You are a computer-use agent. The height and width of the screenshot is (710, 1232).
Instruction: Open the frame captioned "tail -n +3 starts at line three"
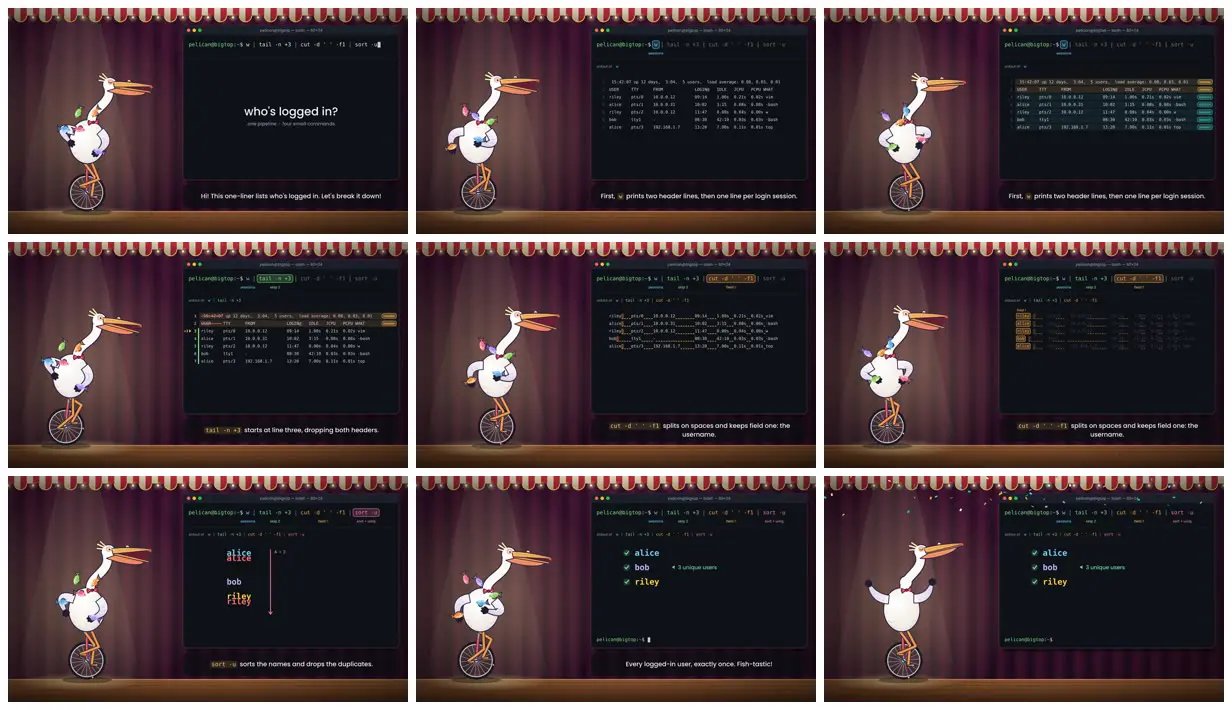click(x=208, y=355)
